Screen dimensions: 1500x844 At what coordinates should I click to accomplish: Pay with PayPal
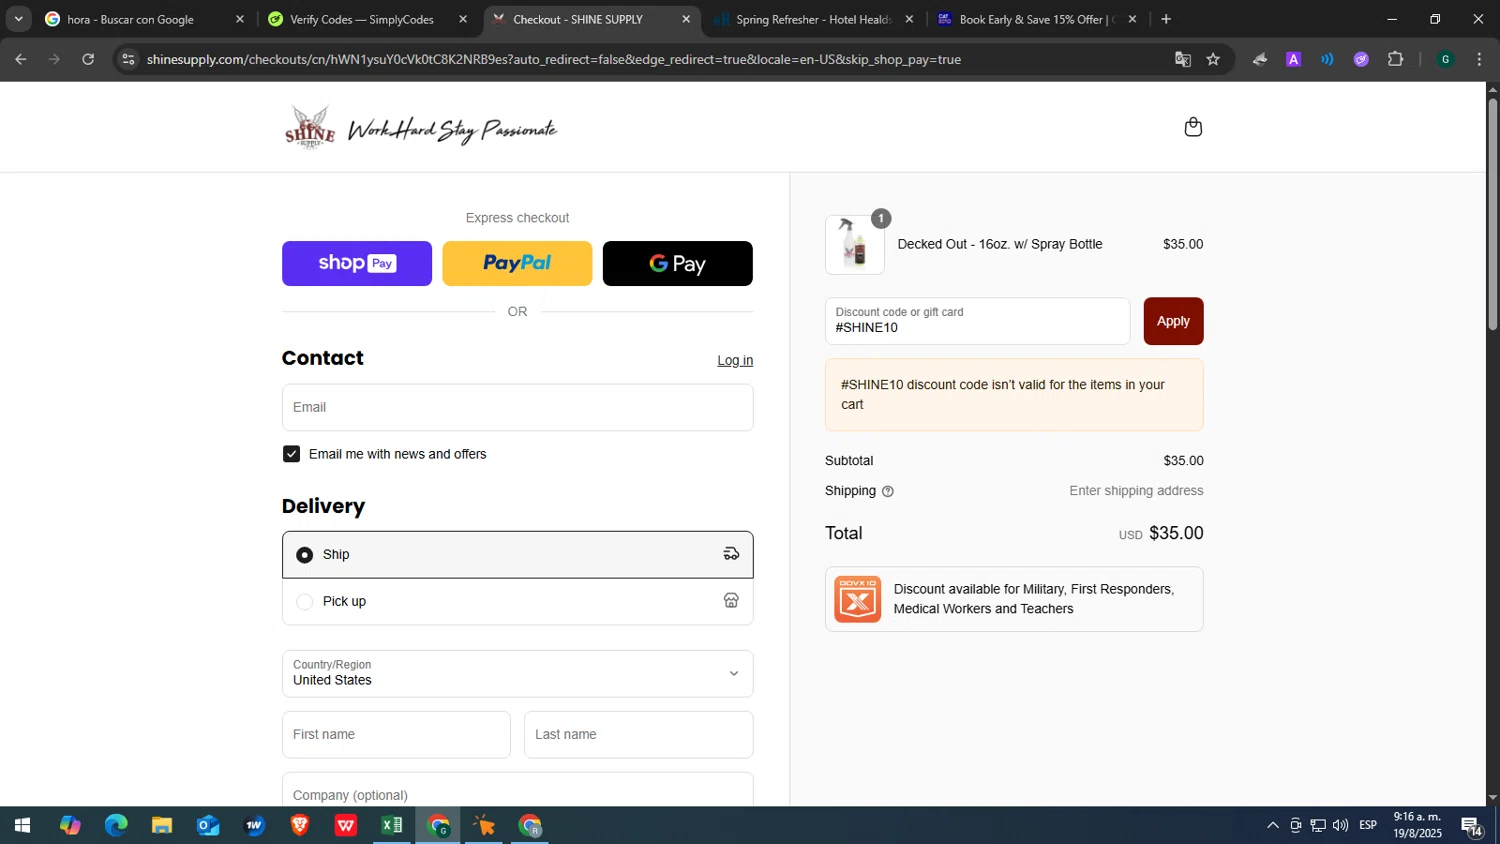pyautogui.click(x=517, y=263)
